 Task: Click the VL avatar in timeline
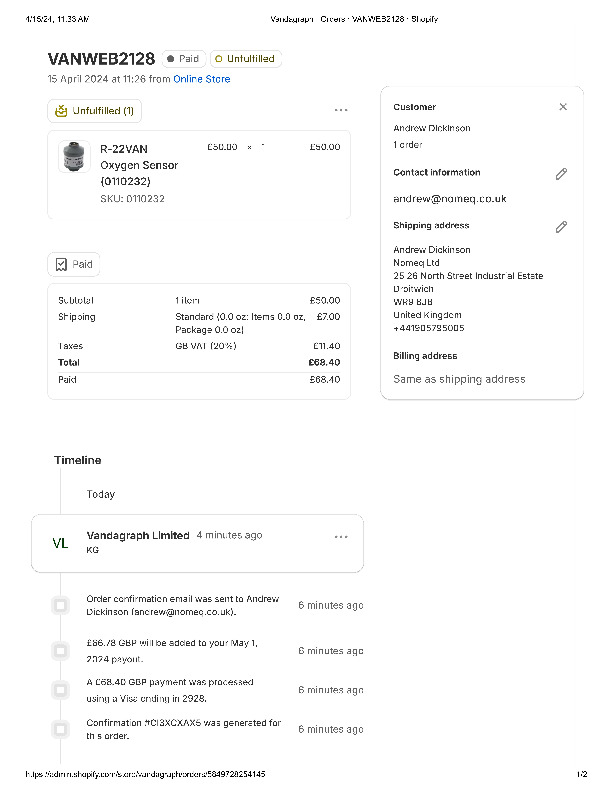(x=60, y=543)
